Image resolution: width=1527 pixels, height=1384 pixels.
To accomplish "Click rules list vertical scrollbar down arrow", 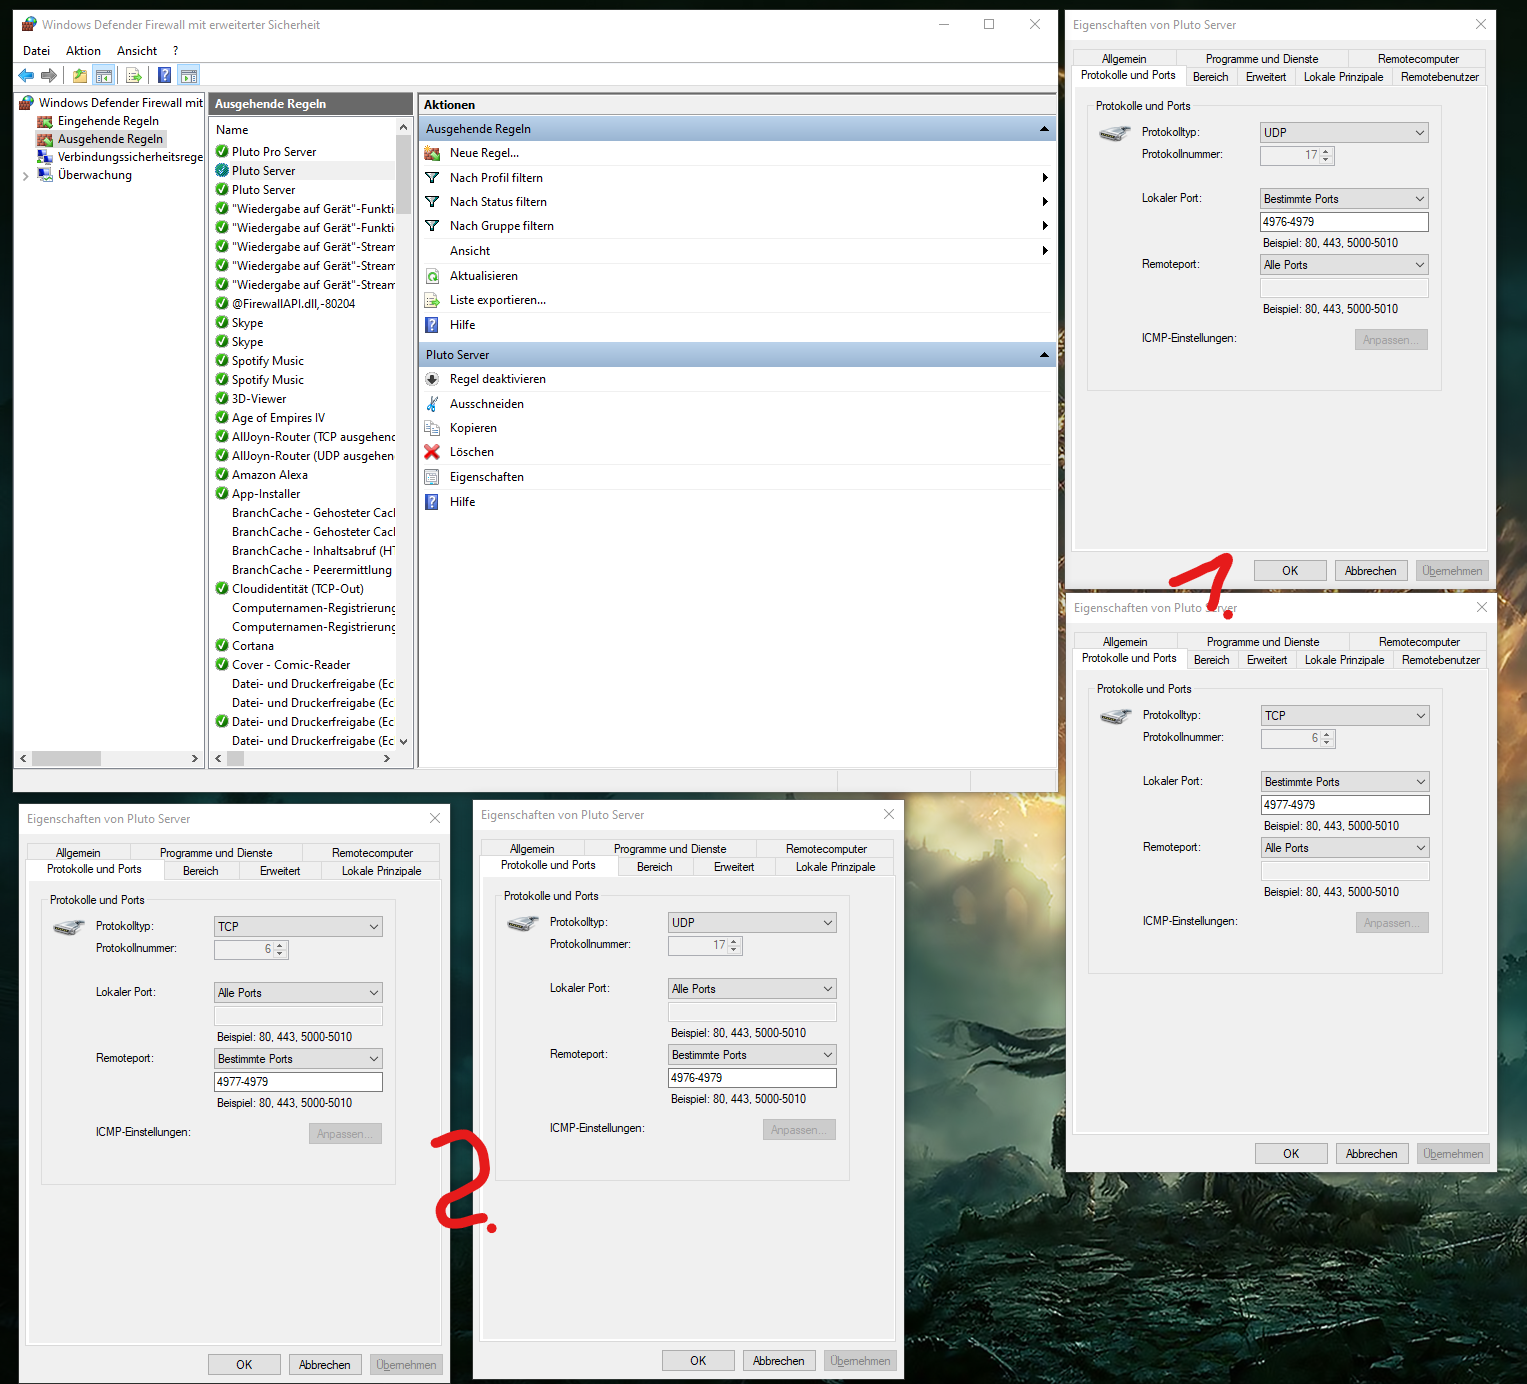I will pos(404,742).
